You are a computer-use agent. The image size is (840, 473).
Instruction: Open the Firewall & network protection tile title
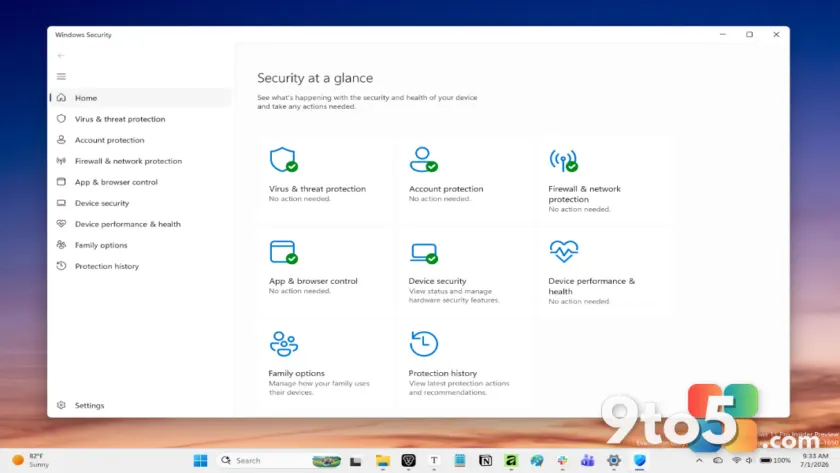point(584,194)
